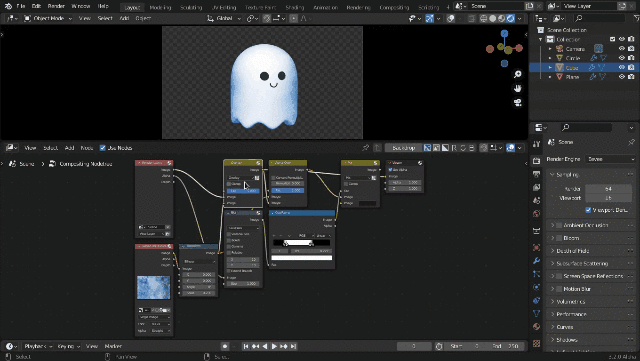Toggle the camera view icon in viewport
Viewport: 640px width, 361px height.
click(x=518, y=102)
